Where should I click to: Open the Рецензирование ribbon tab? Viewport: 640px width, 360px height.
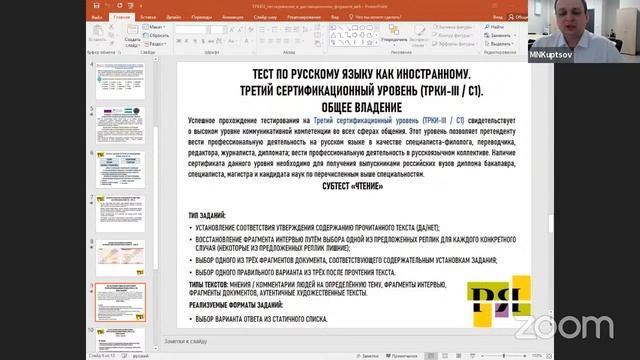[x=304, y=17]
